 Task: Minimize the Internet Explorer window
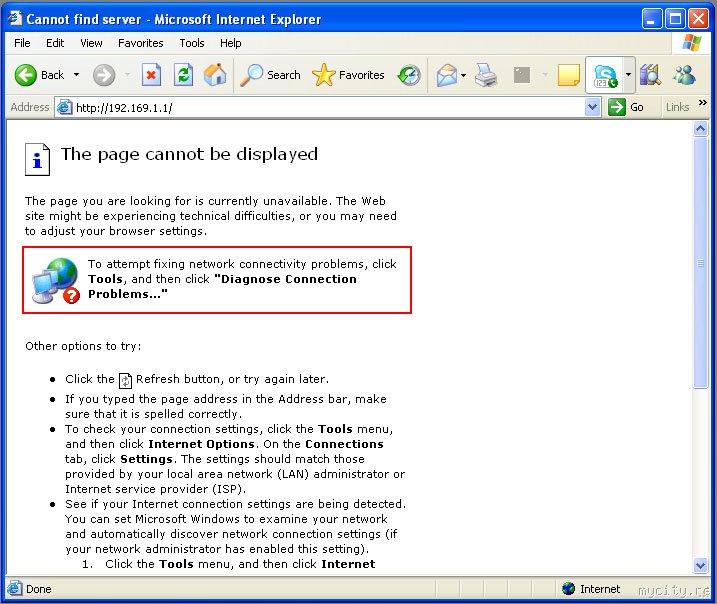pos(651,19)
